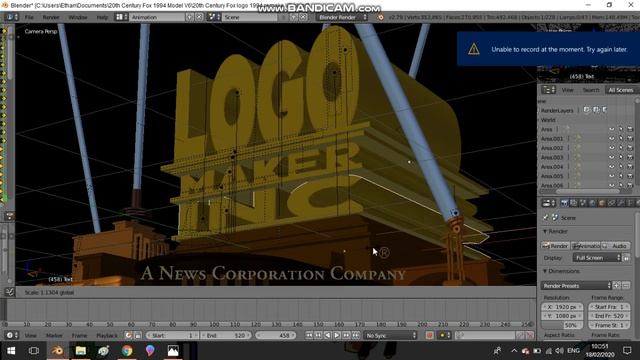
Task: Open Windows Start menu
Action: (x=11, y=351)
